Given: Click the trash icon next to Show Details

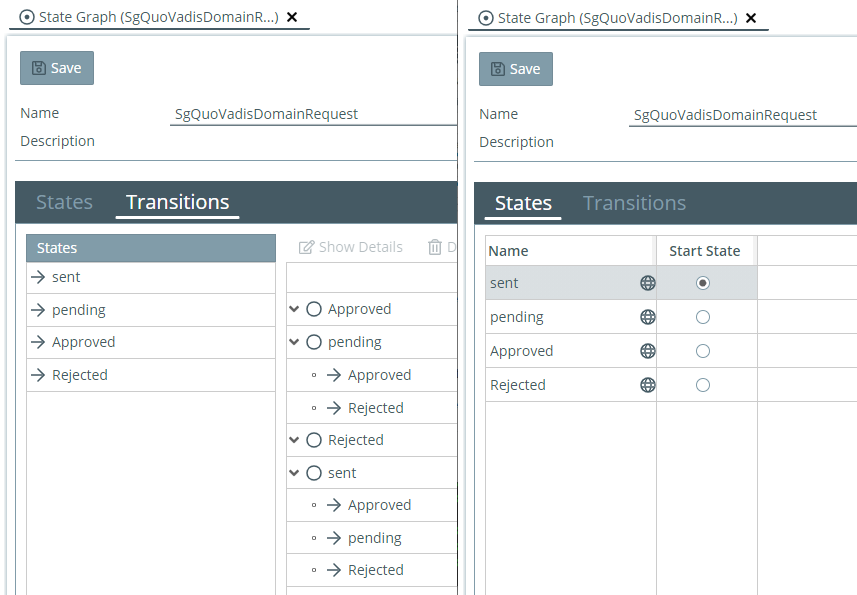Looking at the screenshot, I should 435,247.
